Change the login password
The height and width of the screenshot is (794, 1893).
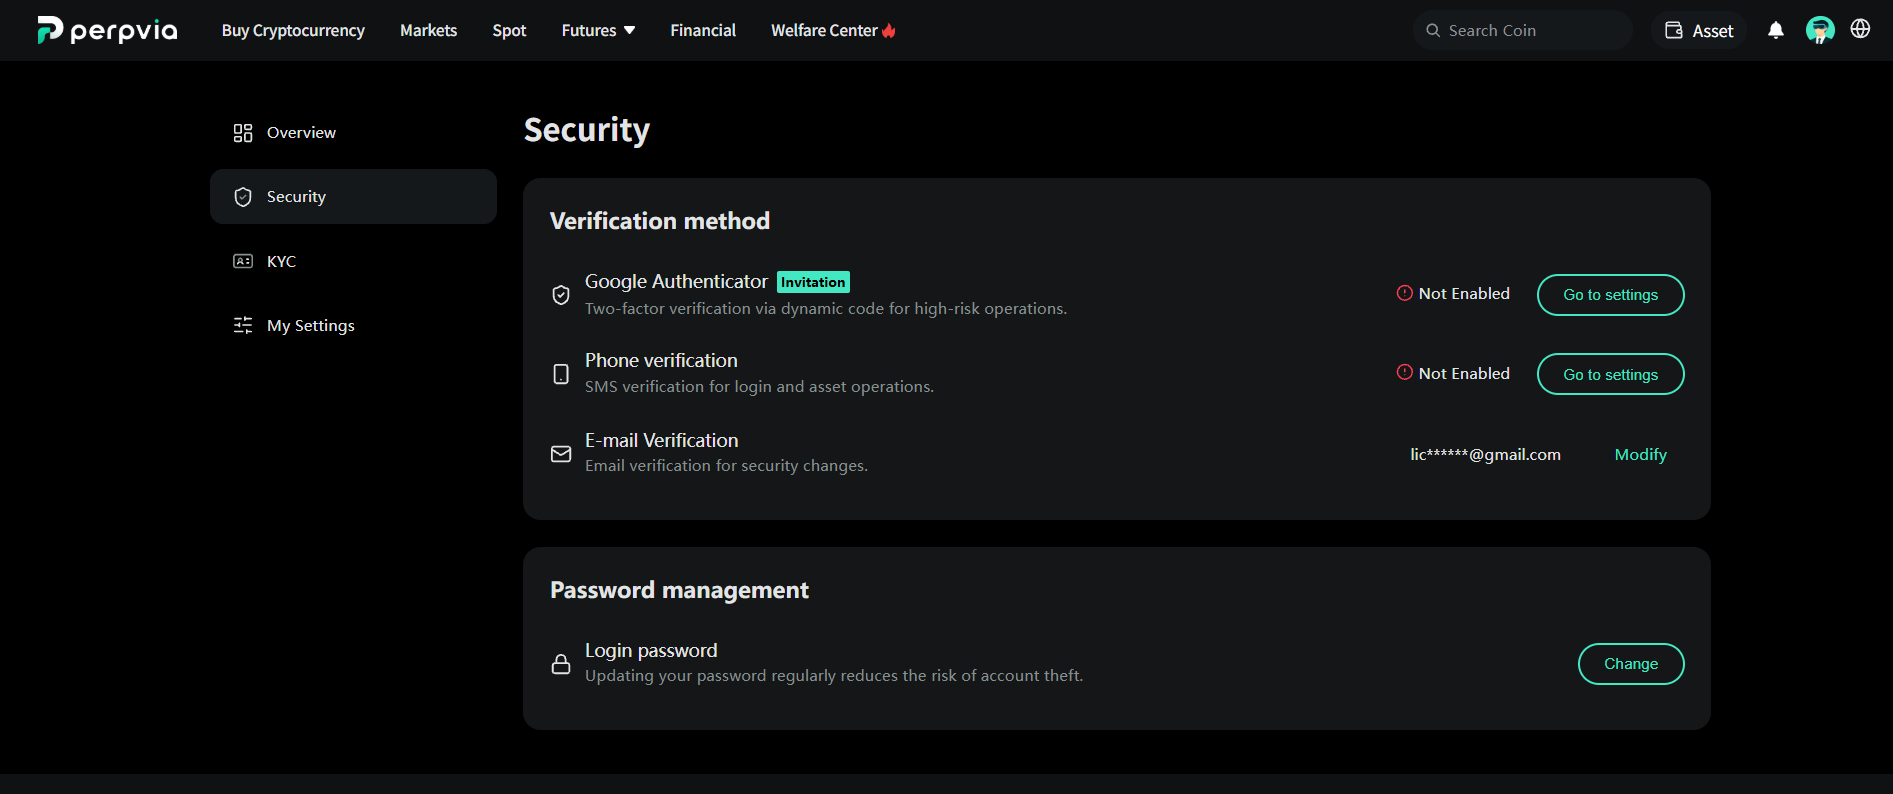tap(1631, 664)
